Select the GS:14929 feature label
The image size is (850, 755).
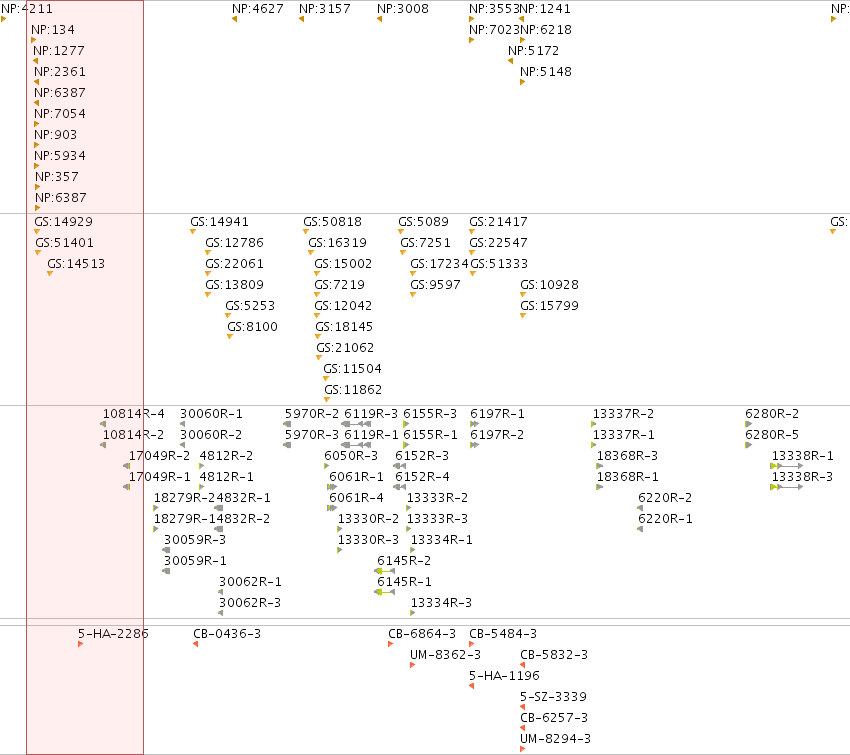(x=63, y=222)
